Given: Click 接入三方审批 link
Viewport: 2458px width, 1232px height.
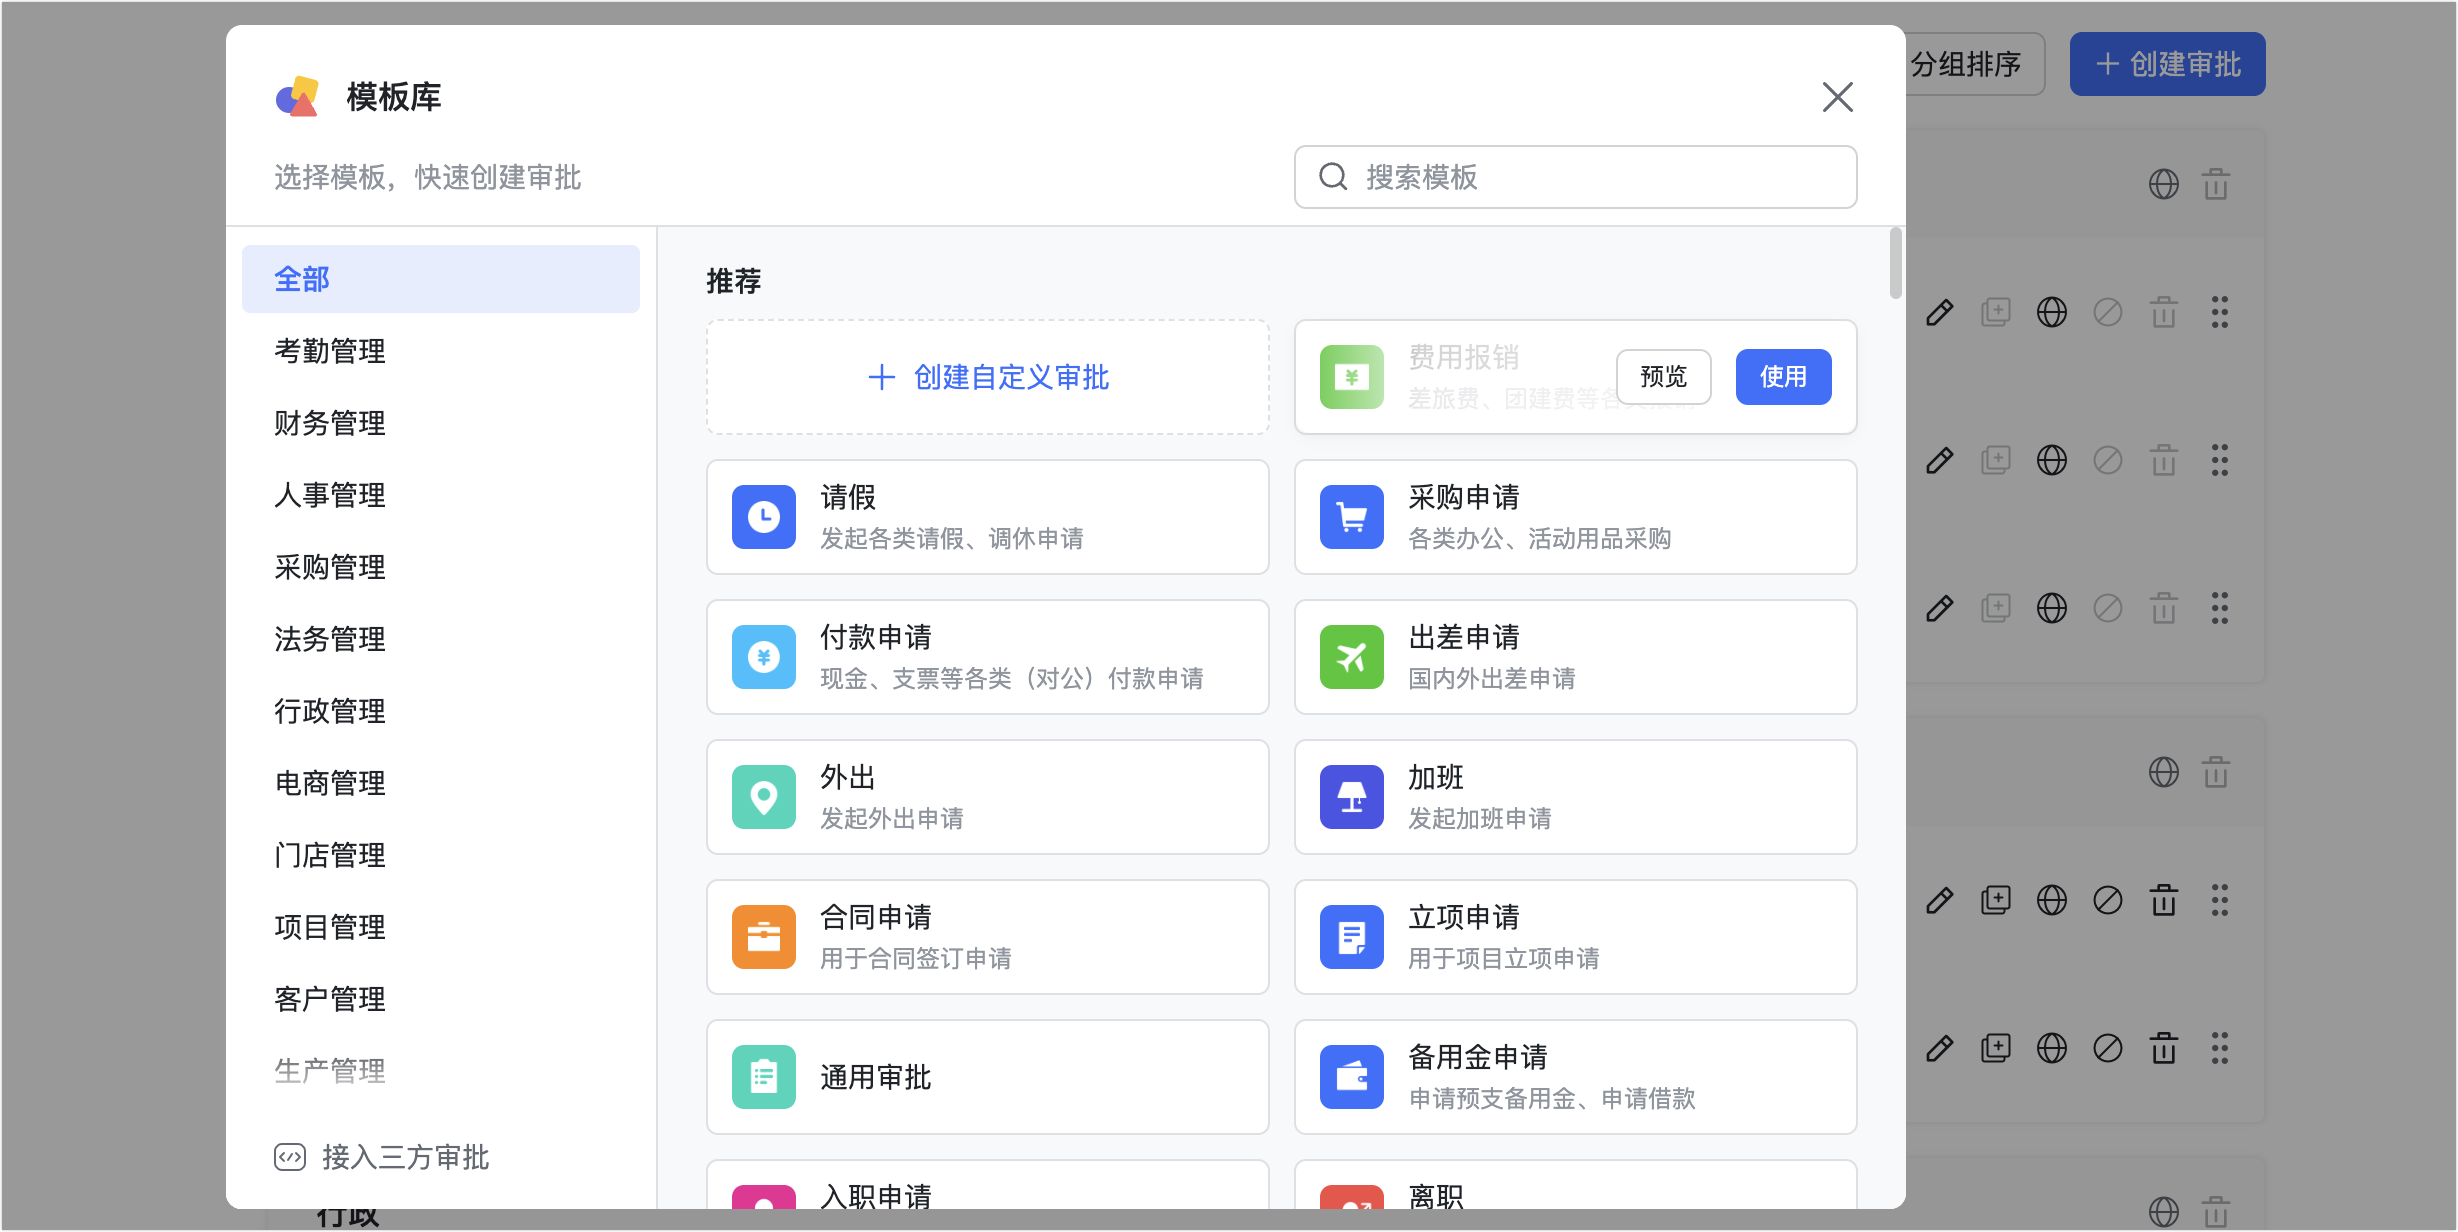Looking at the screenshot, I should coord(382,1157).
